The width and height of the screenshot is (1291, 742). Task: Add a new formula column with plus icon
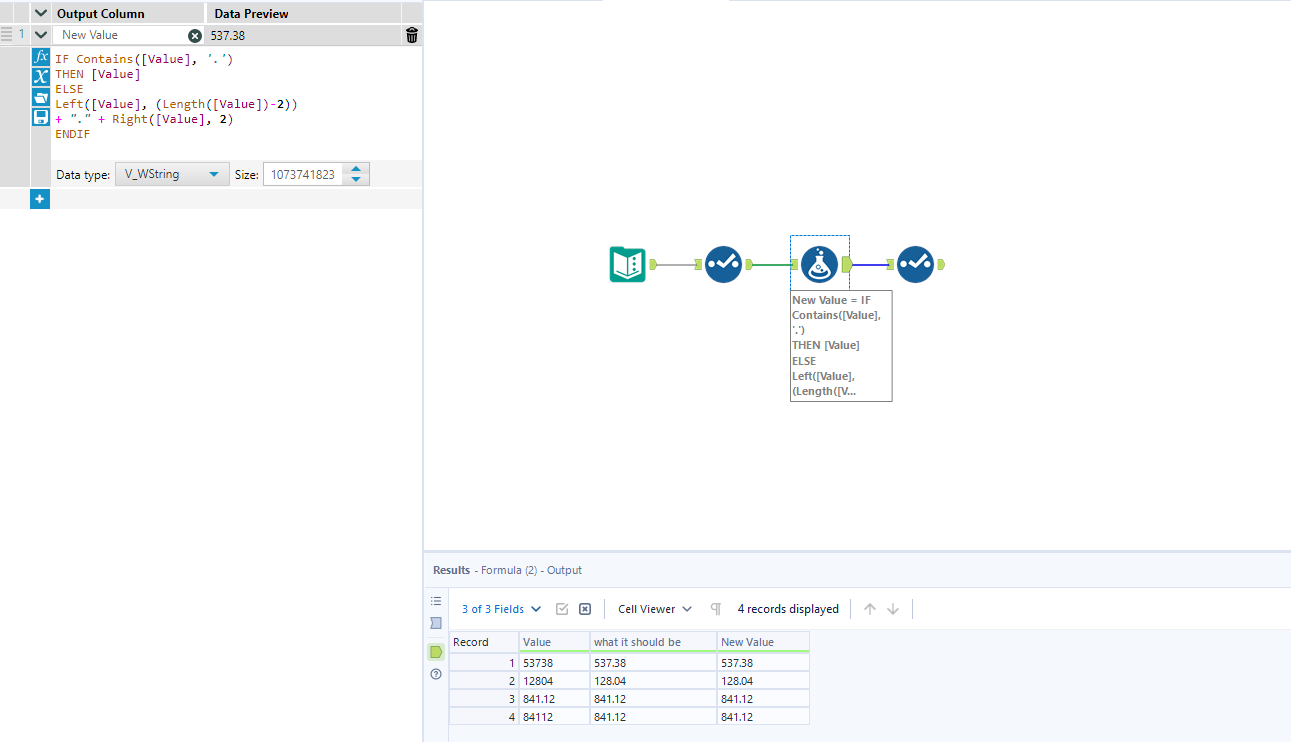(40, 198)
